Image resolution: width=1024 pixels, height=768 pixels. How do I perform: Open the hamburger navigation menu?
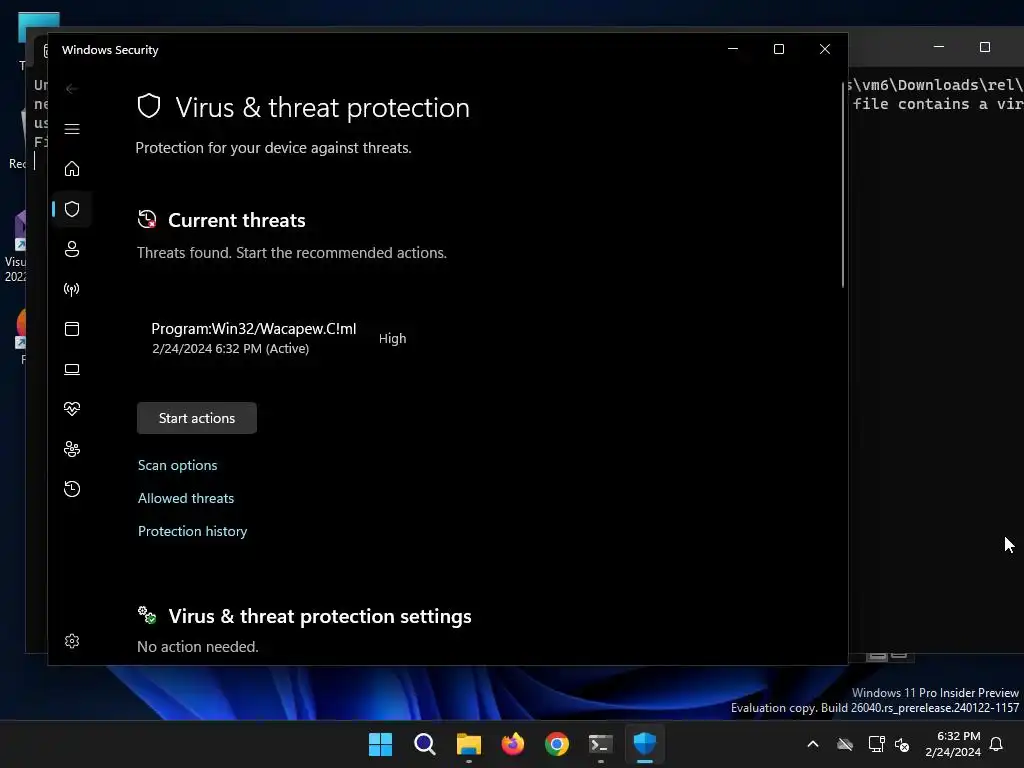[x=72, y=129]
